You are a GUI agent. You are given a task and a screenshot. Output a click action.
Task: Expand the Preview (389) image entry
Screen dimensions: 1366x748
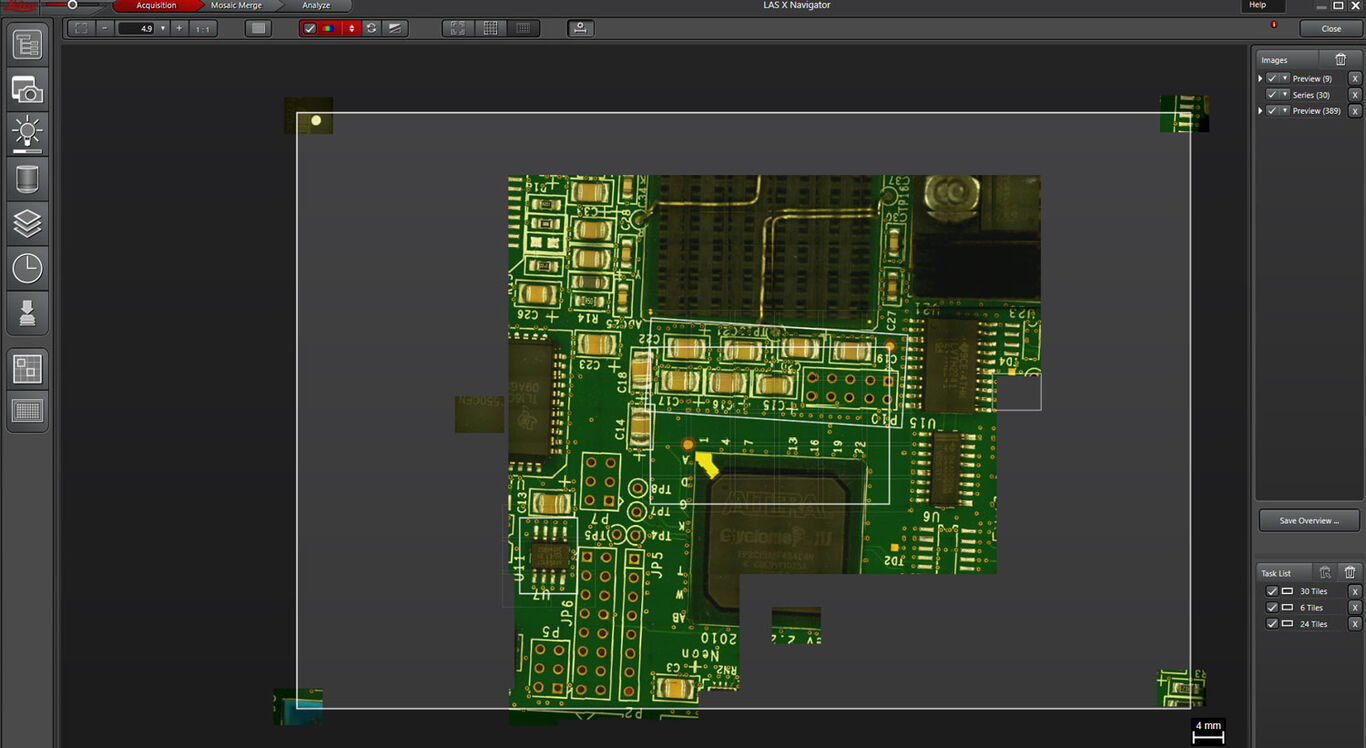tap(1259, 110)
